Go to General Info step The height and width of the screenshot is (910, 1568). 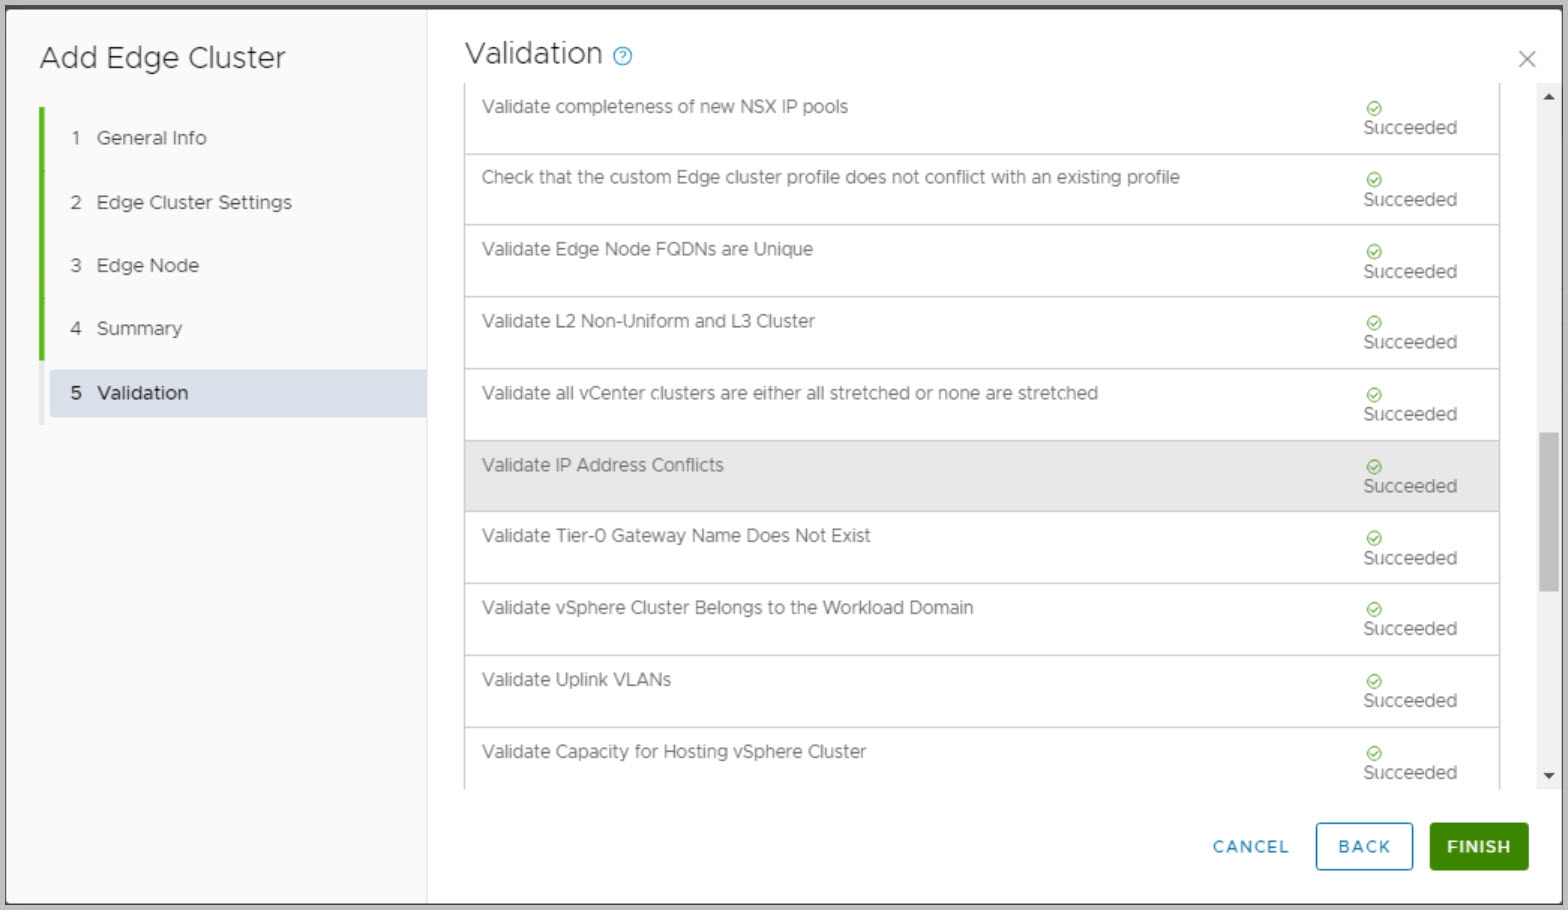point(151,138)
